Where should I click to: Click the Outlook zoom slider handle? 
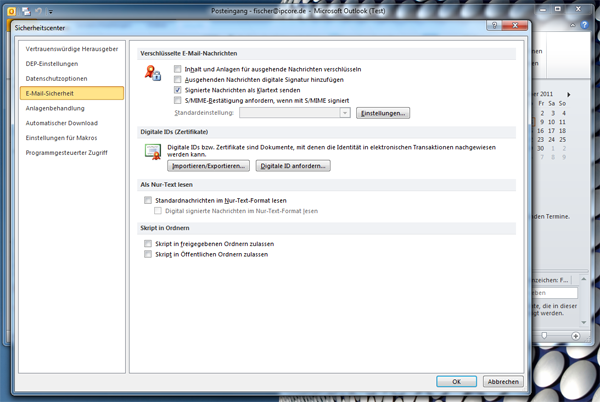click(544, 335)
